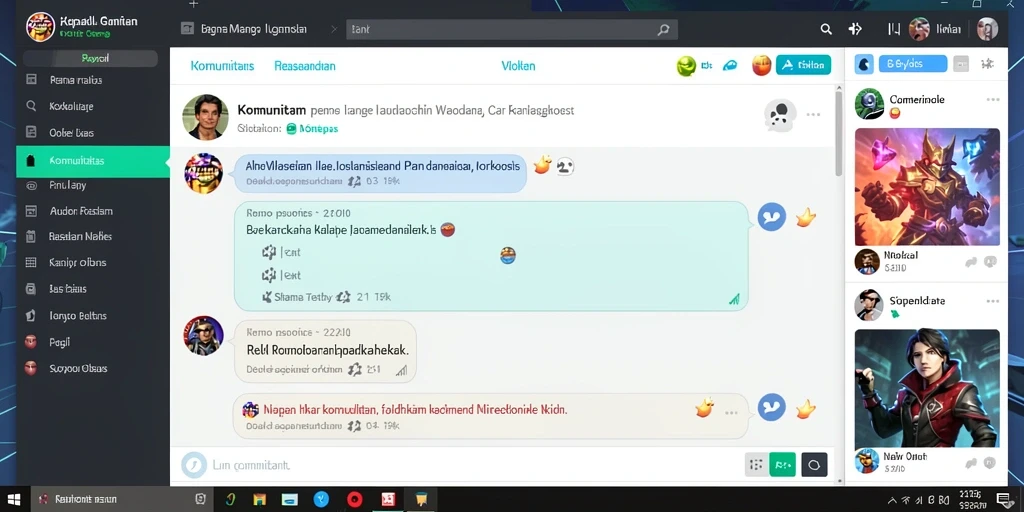Open the three dots inside the Npan hkar message
Viewport: 1024px width, 512px height.
point(731,413)
